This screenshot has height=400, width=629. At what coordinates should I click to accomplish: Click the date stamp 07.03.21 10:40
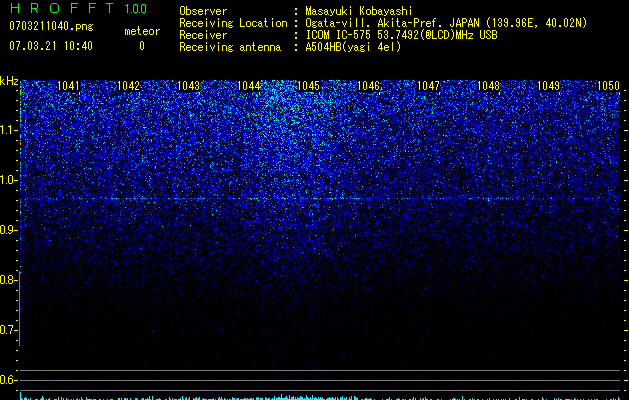point(51,46)
